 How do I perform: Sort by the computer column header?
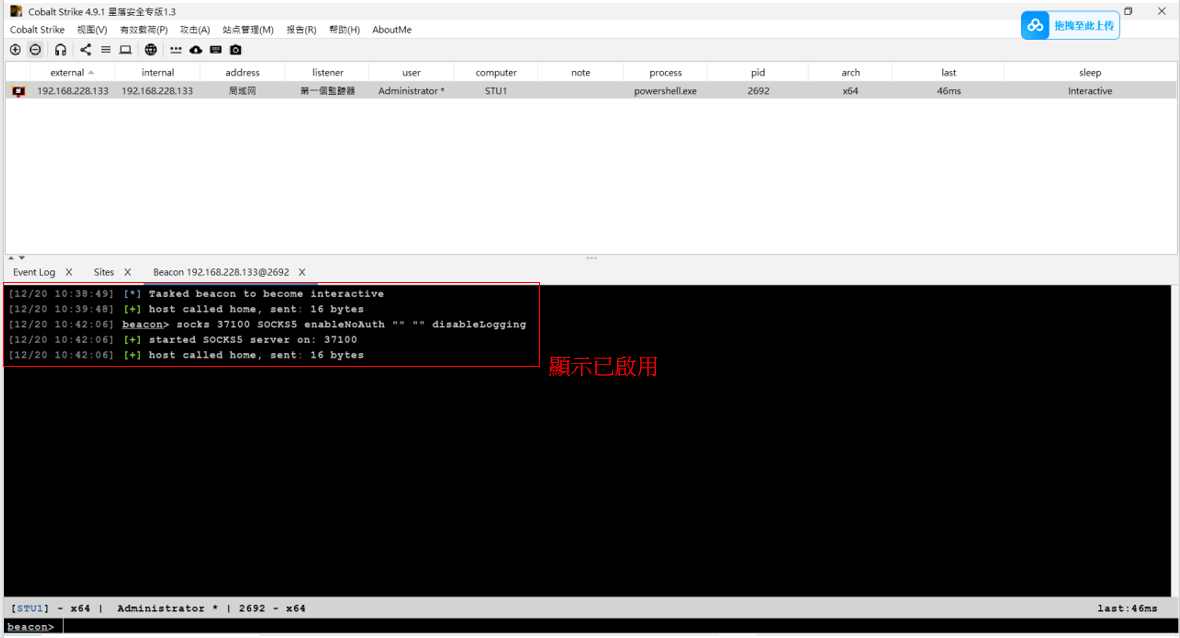[x=496, y=72]
